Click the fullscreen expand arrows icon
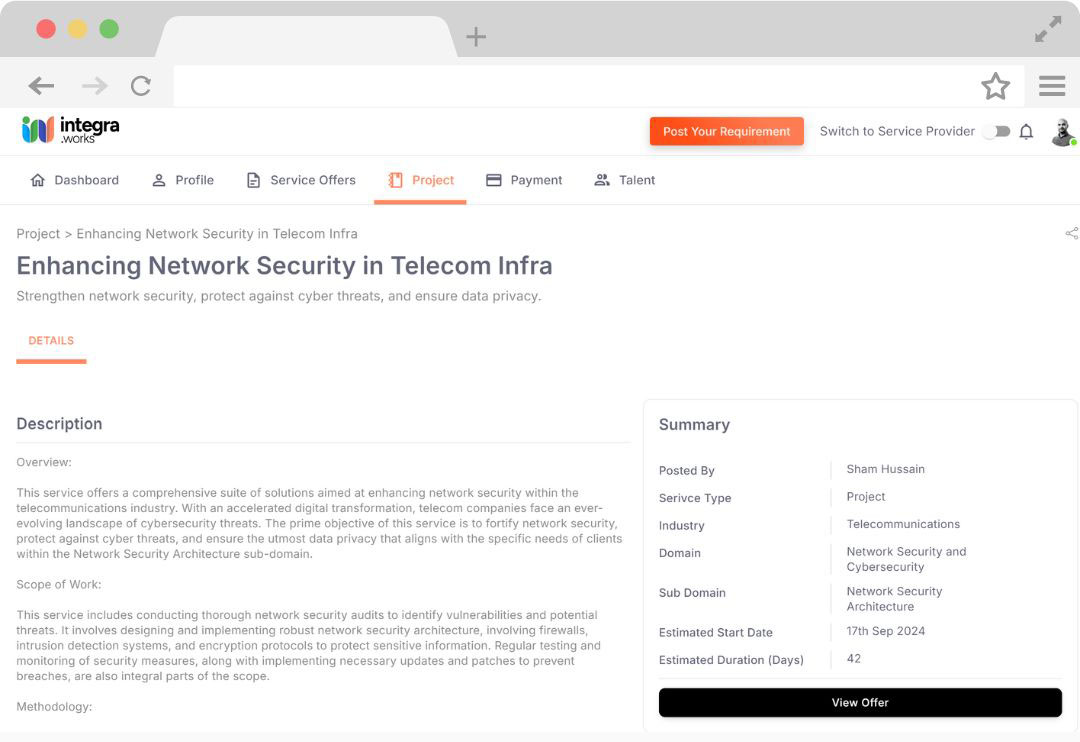 pyautogui.click(x=1048, y=29)
